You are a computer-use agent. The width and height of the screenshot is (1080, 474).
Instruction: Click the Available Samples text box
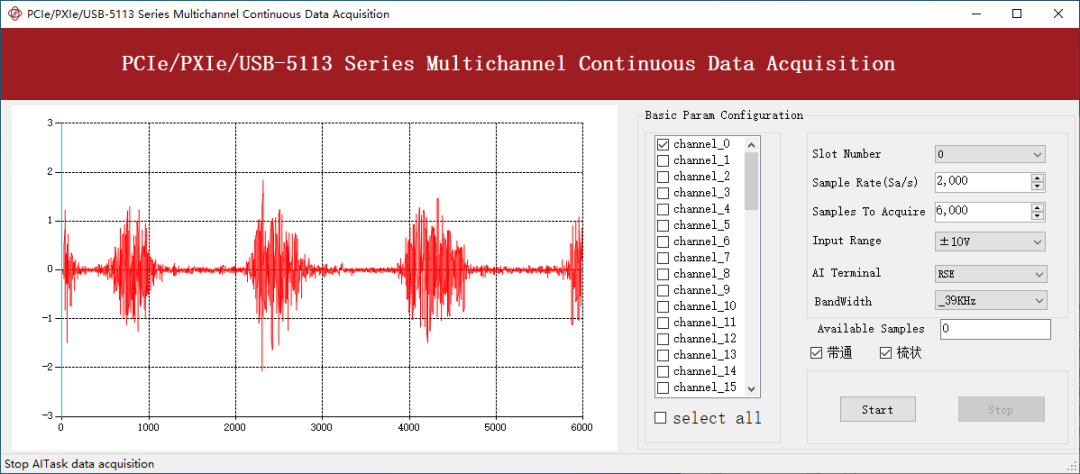click(x=995, y=329)
